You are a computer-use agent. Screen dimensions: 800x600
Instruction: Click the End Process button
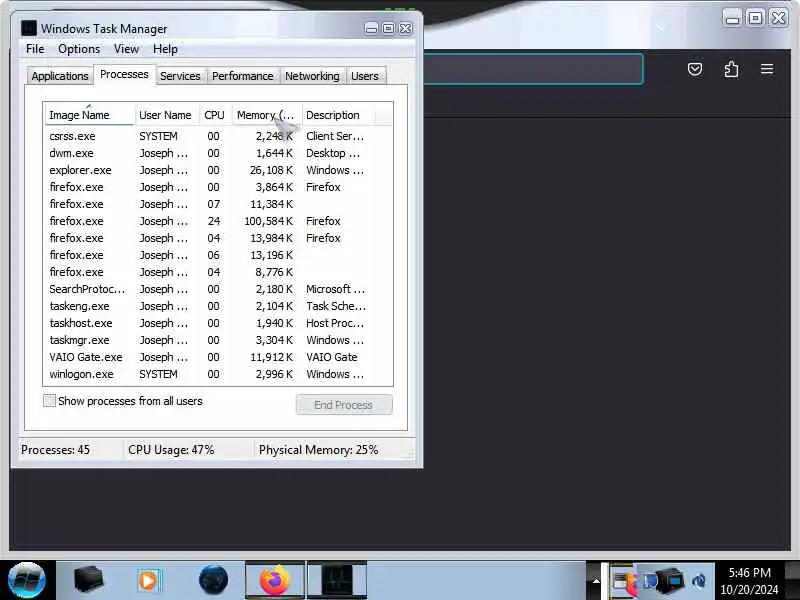click(x=344, y=405)
